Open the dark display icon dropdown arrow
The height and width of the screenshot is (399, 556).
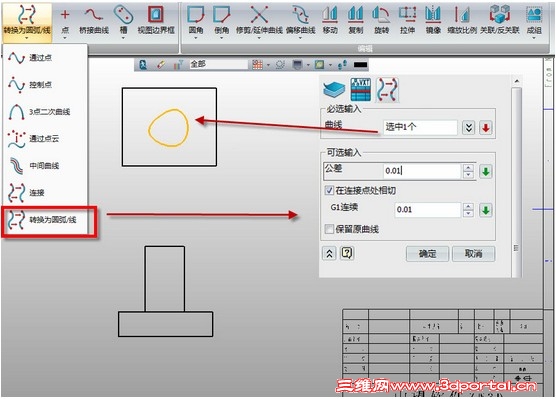tap(308, 65)
